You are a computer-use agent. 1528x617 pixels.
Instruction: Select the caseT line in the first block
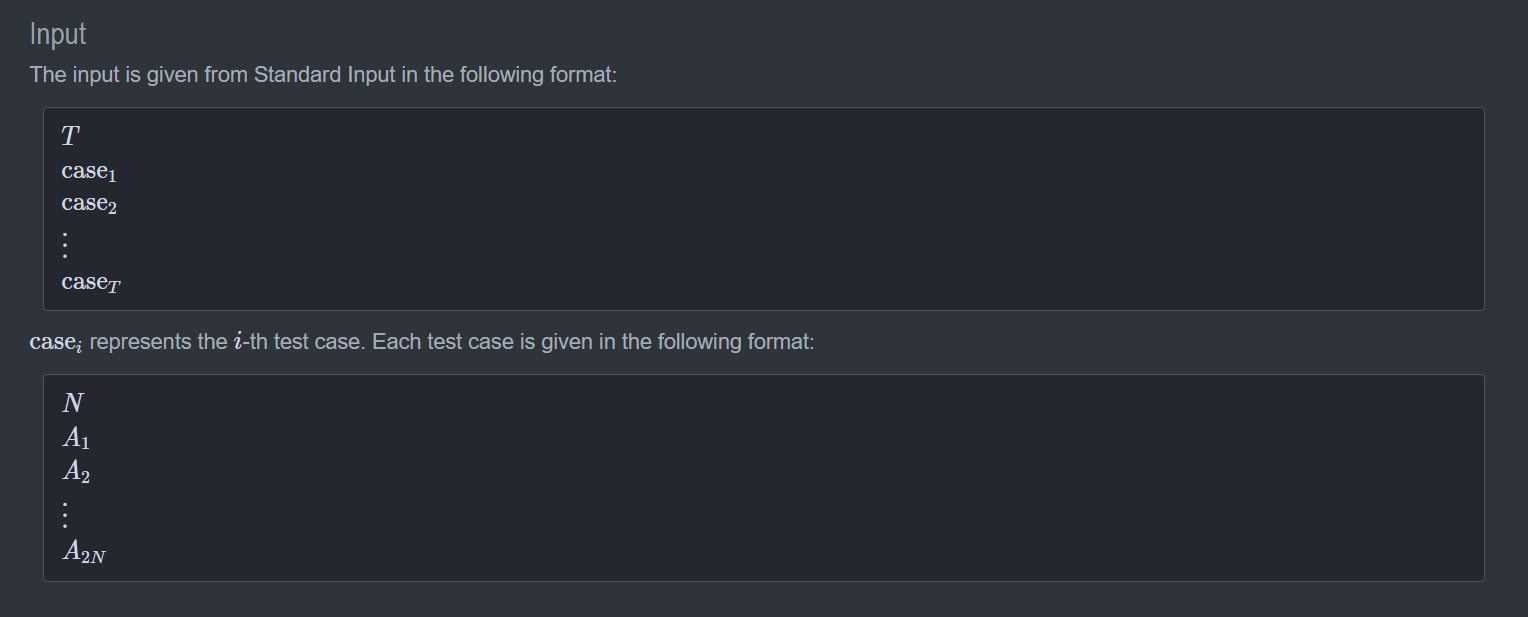coord(91,283)
